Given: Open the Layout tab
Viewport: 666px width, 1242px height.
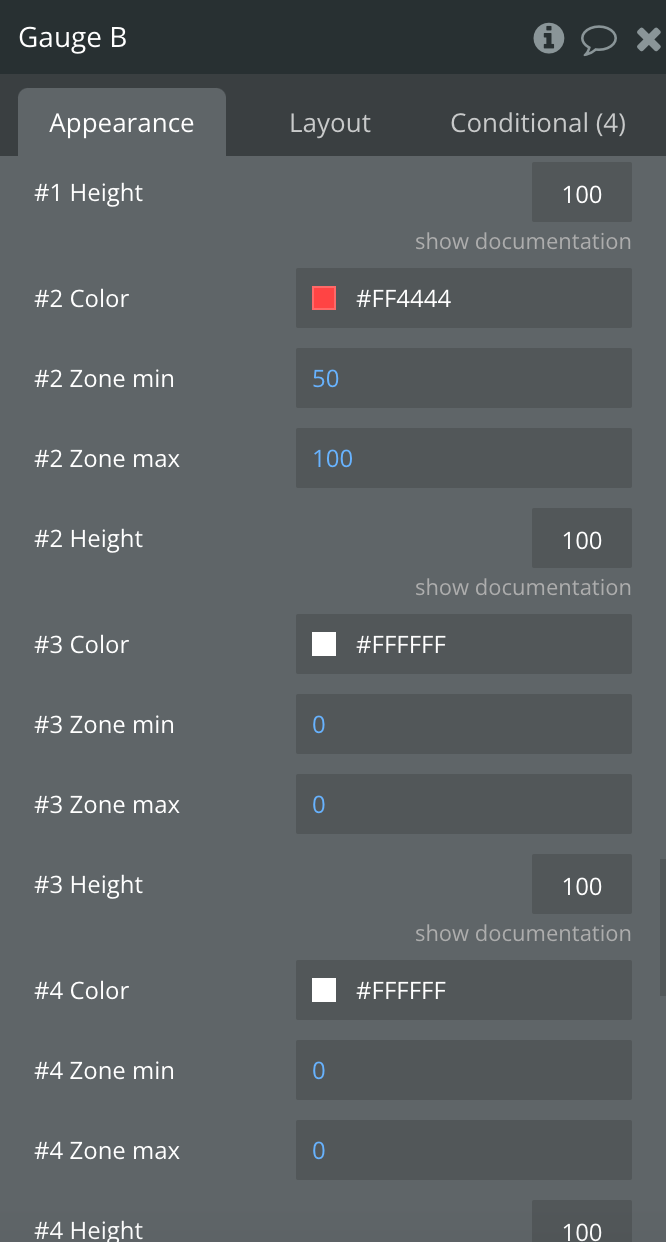Looking at the screenshot, I should point(330,123).
